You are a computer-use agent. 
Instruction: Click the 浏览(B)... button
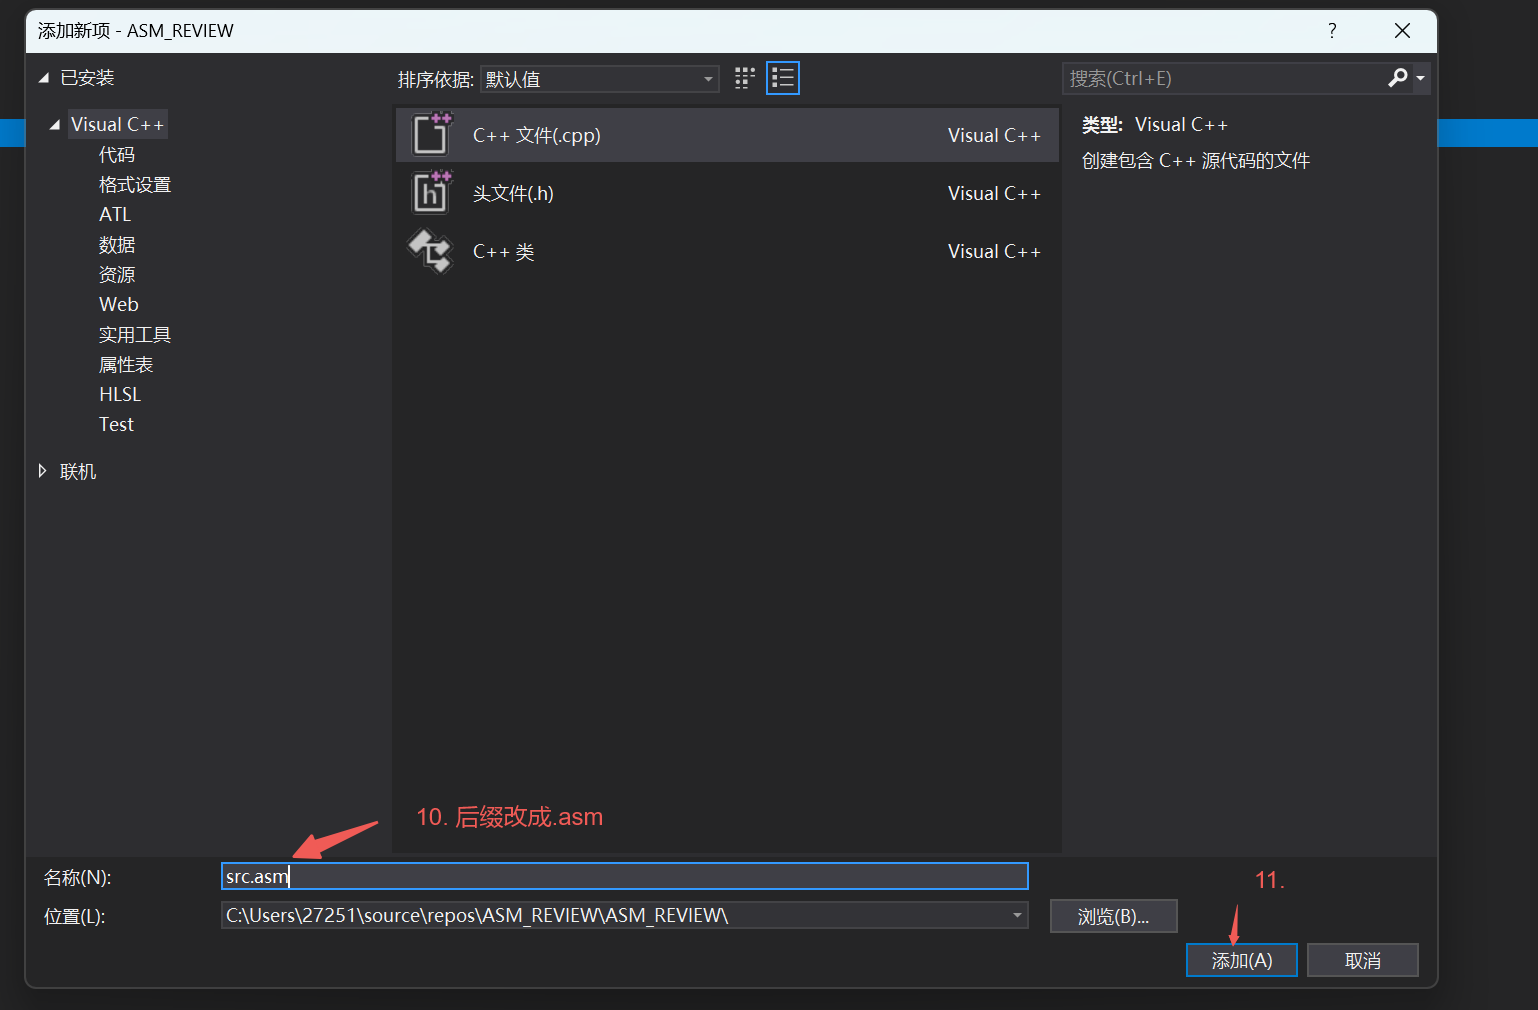1114,916
